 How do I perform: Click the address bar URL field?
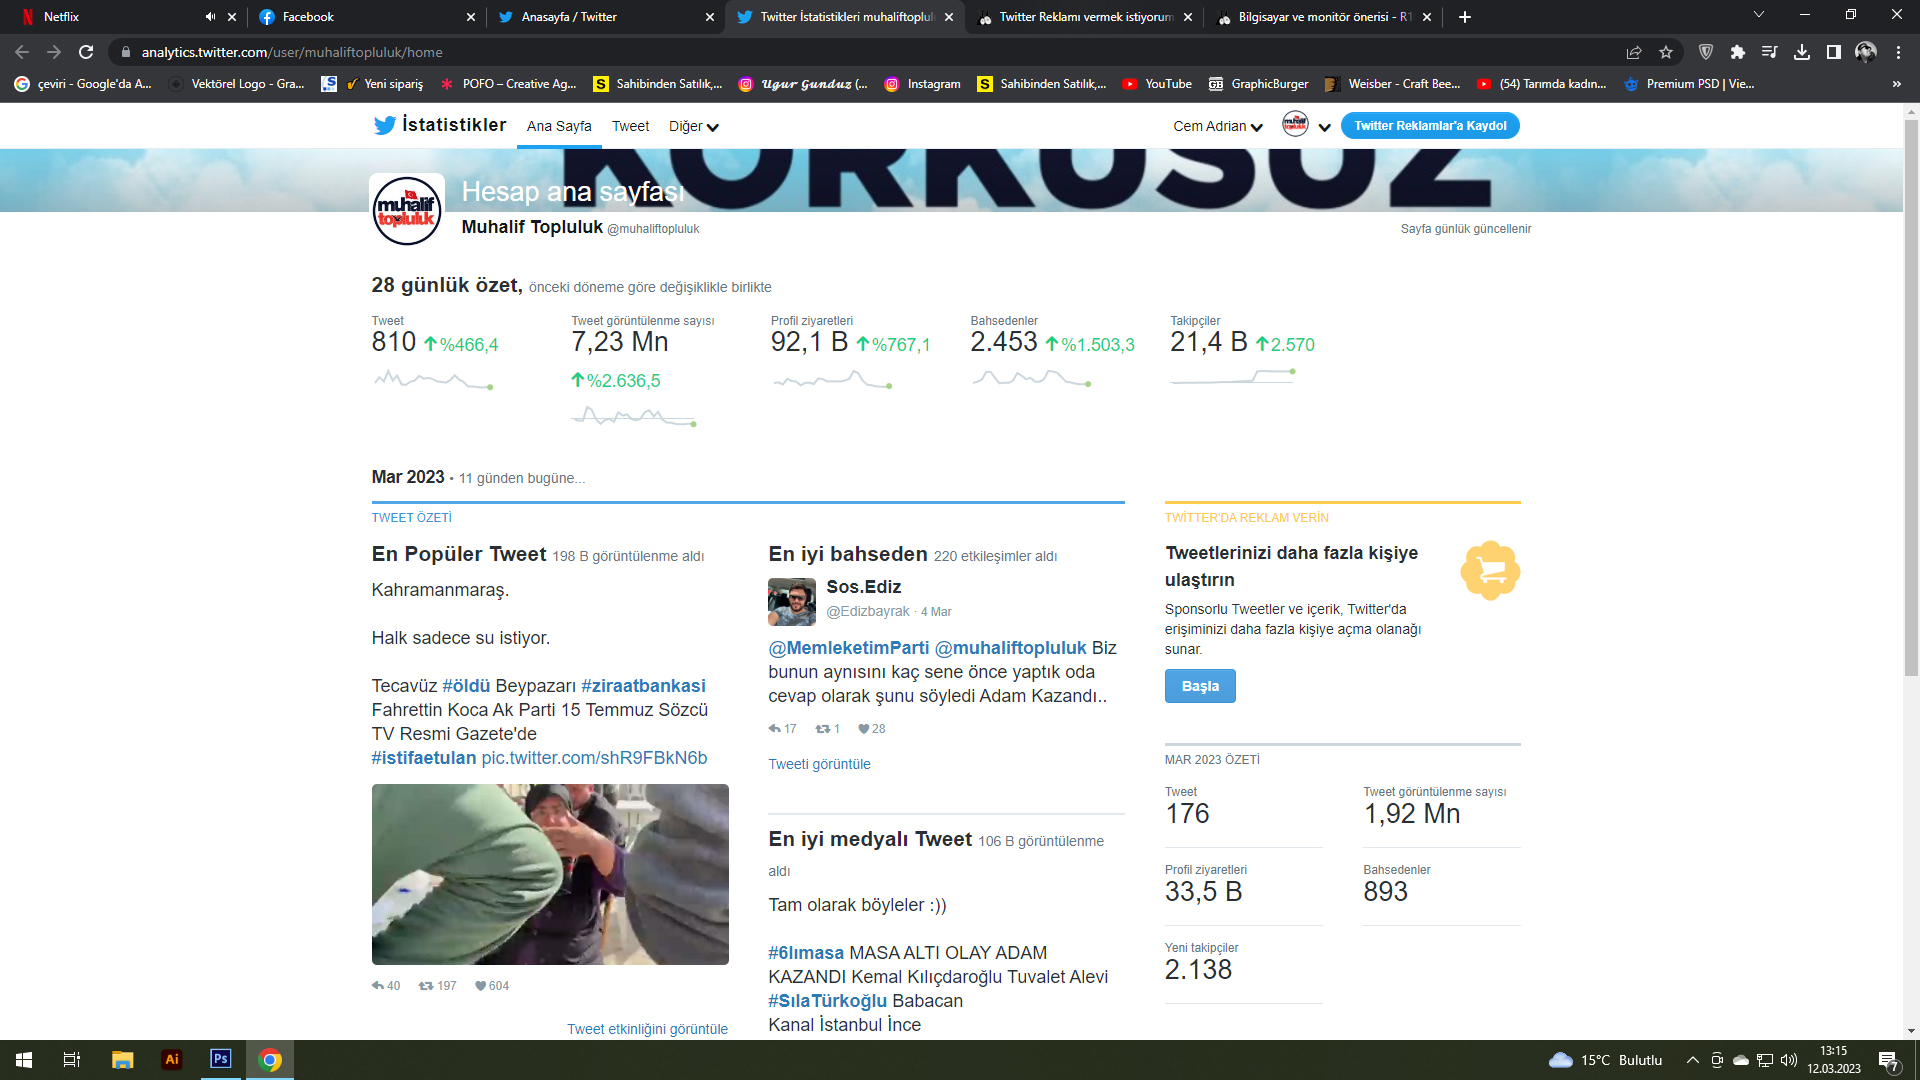pos(870,52)
